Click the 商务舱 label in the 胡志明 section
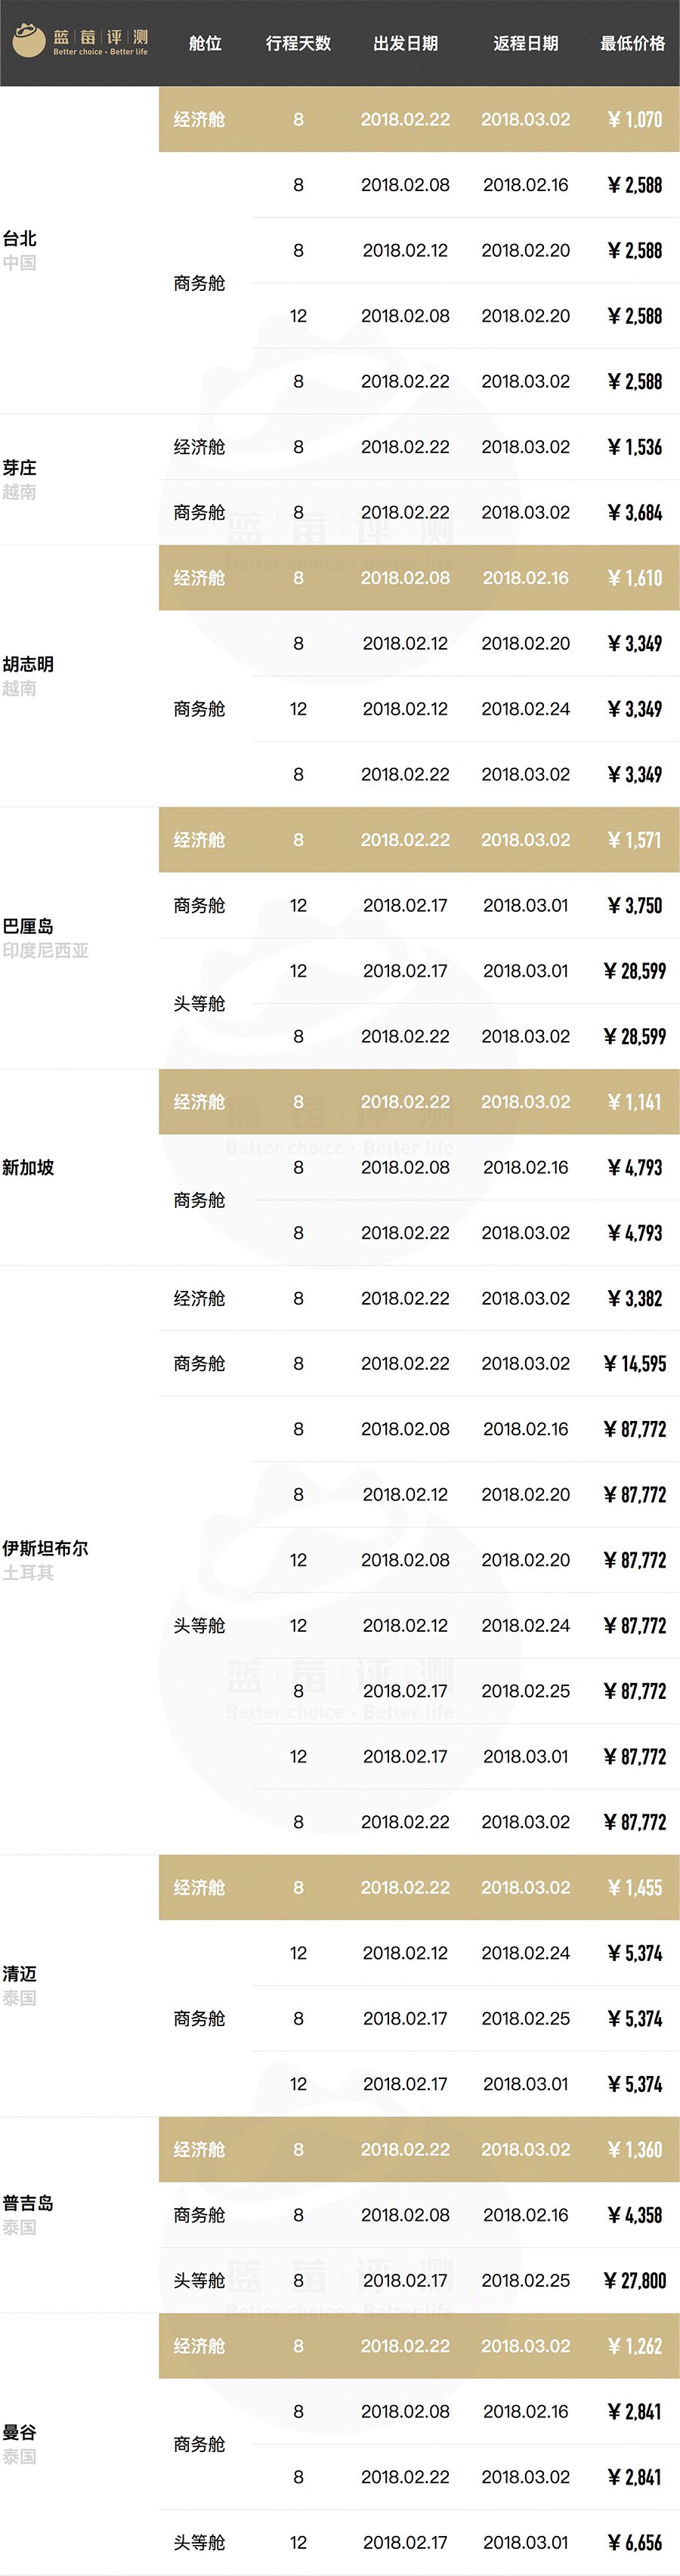 click(x=199, y=709)
